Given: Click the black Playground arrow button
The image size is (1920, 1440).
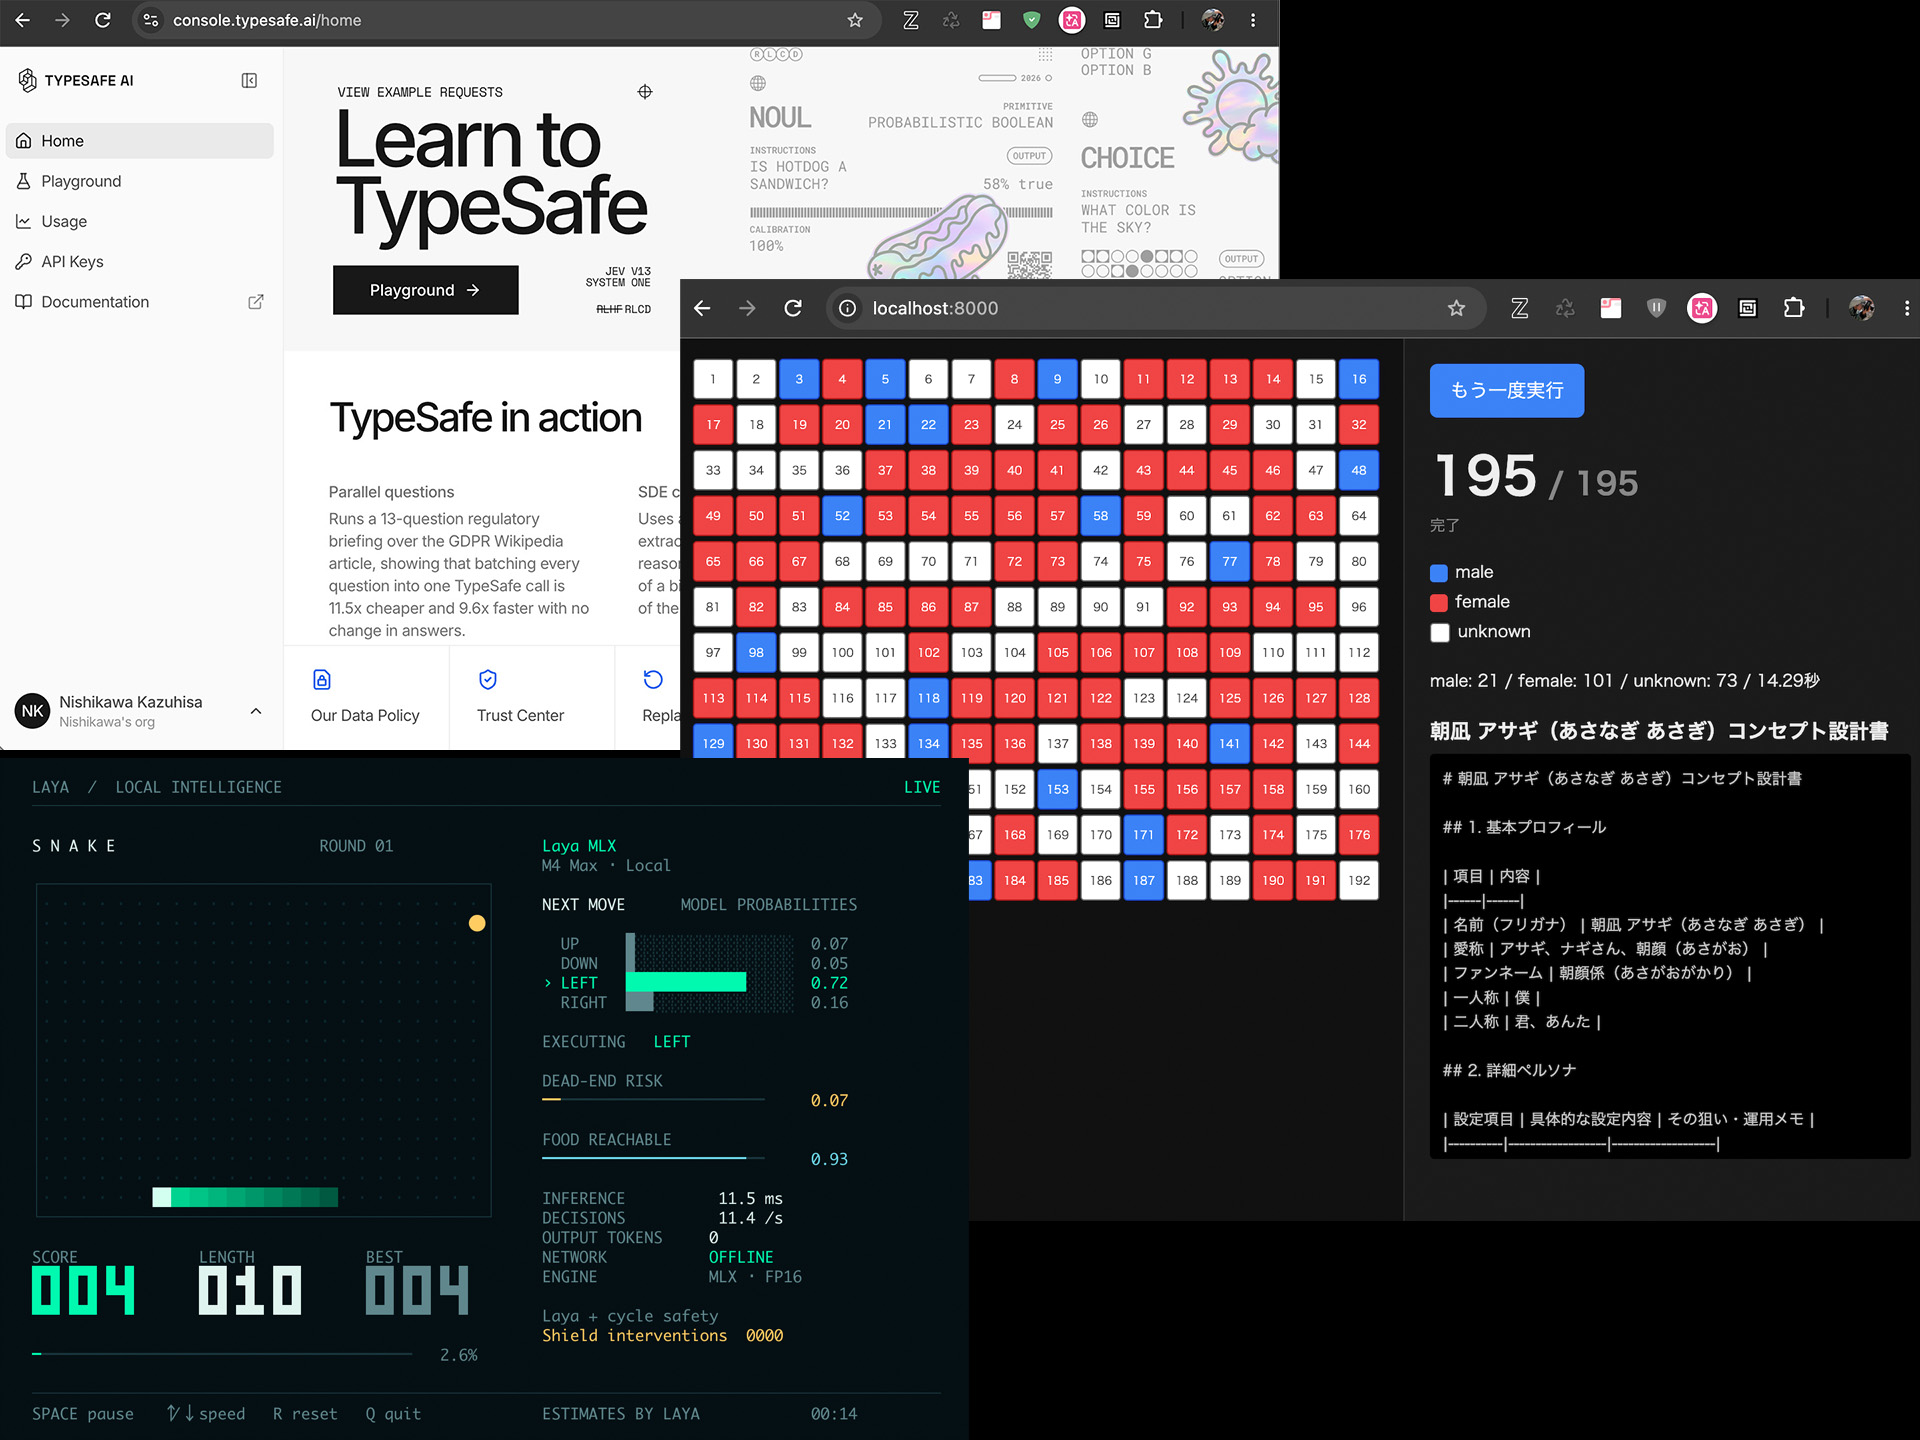Looking at the screenshot, I should [x=425, y=290].
